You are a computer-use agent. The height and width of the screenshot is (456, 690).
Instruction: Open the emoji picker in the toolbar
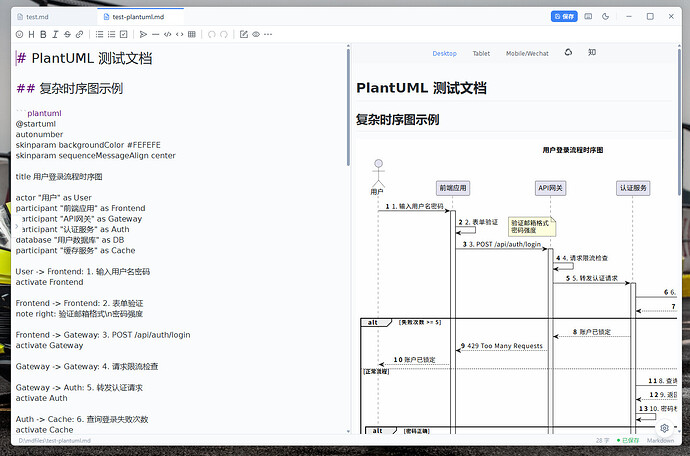19,34
